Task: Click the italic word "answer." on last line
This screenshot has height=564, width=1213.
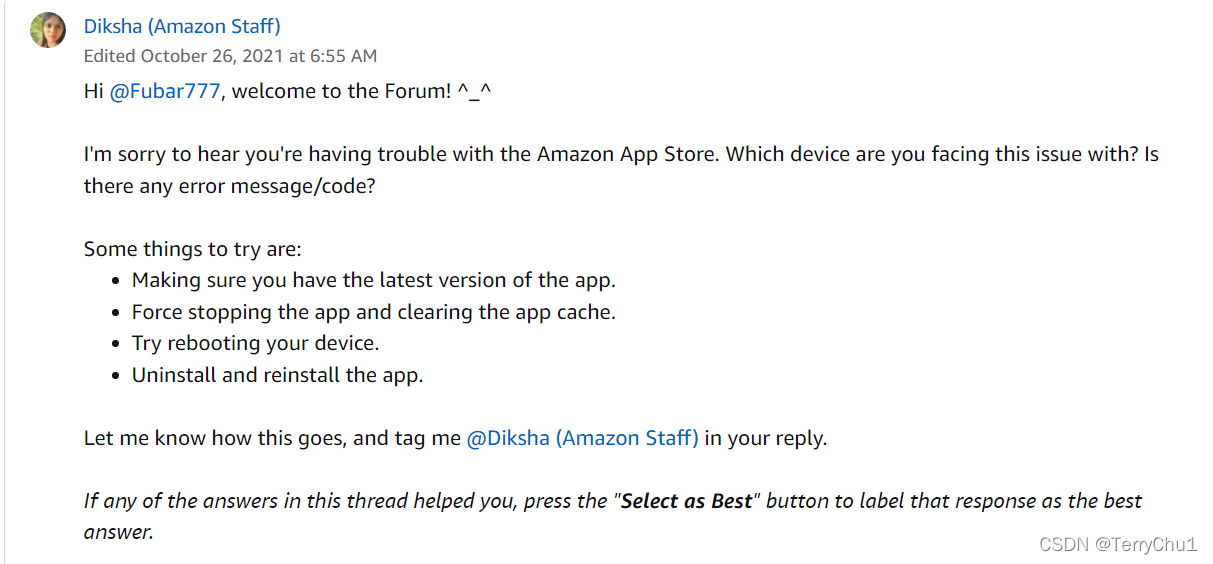Action: [118, 533]
